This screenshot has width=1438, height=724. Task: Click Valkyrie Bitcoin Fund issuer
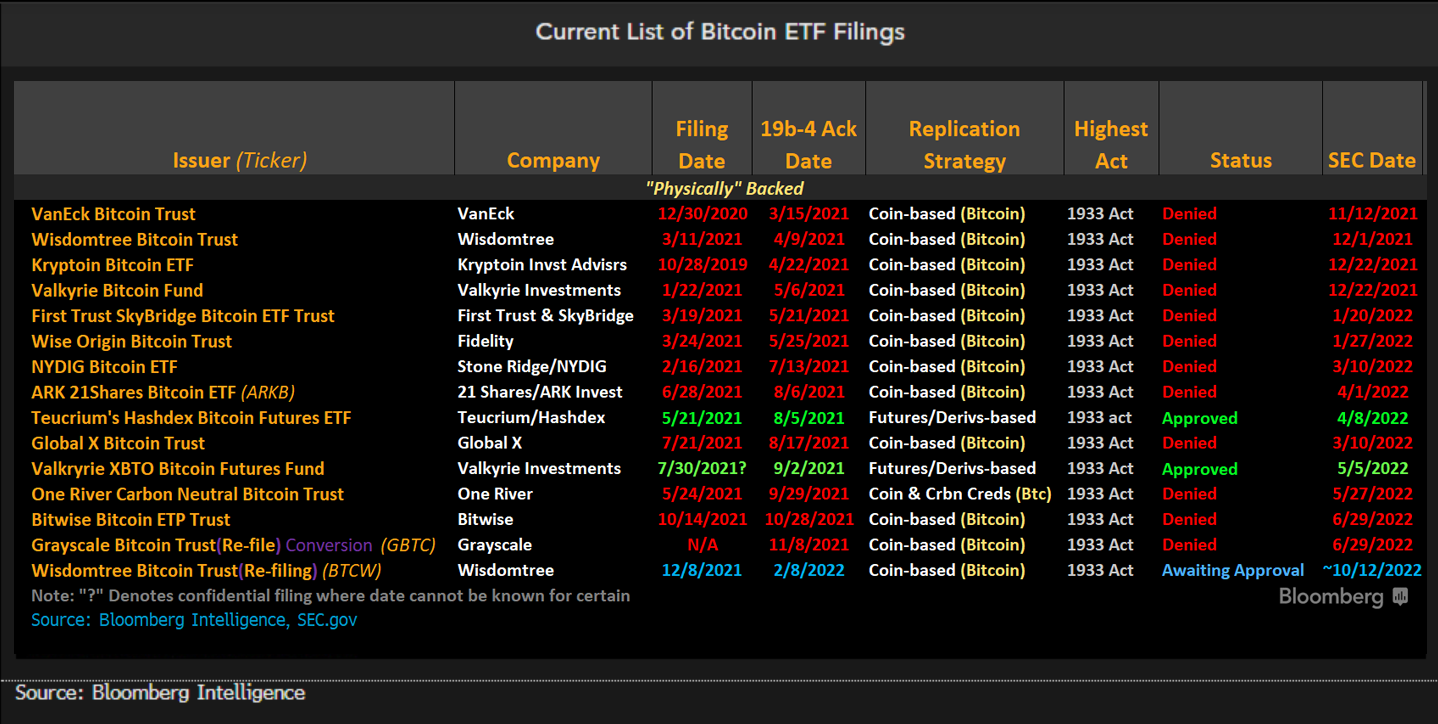[117, 291]
